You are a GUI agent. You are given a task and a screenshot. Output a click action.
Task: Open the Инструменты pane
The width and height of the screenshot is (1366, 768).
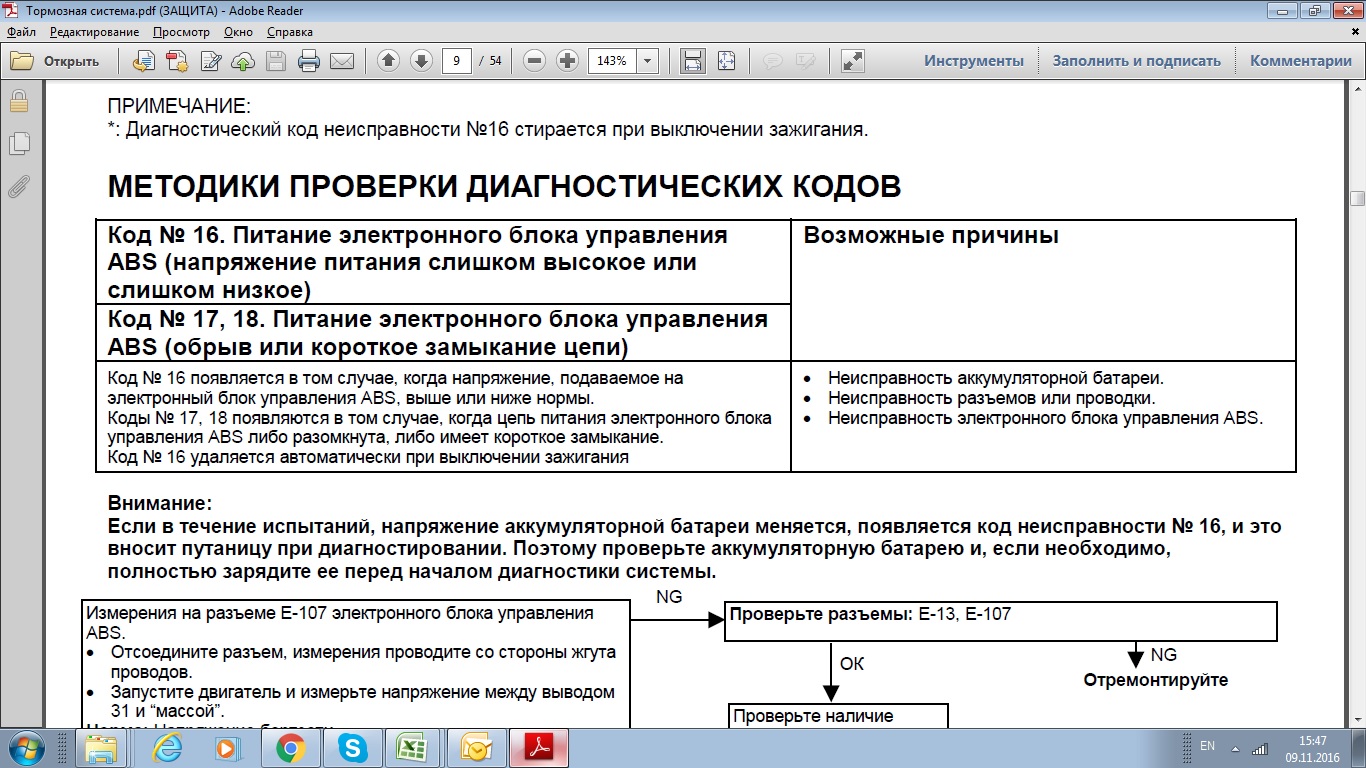point(973,61)
